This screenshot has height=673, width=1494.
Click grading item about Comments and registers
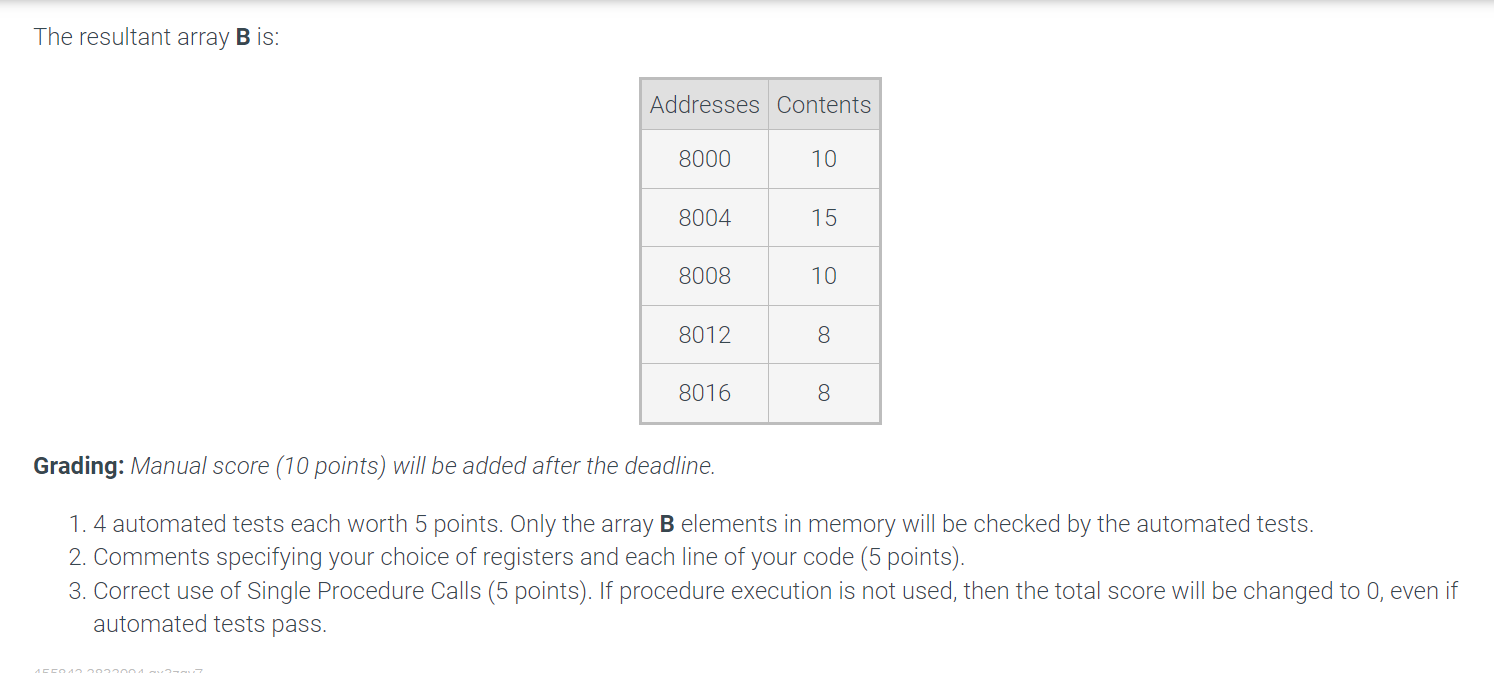click(529, 557)
